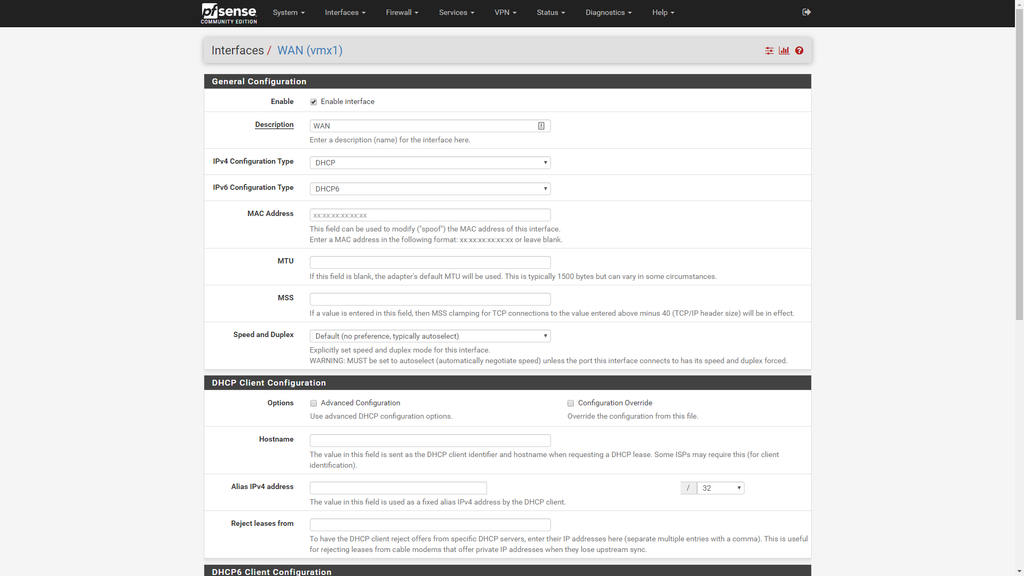The image size is (1024, 576).
Task: Click the related settings sliders icon
Action: click(x=768, y=49)
